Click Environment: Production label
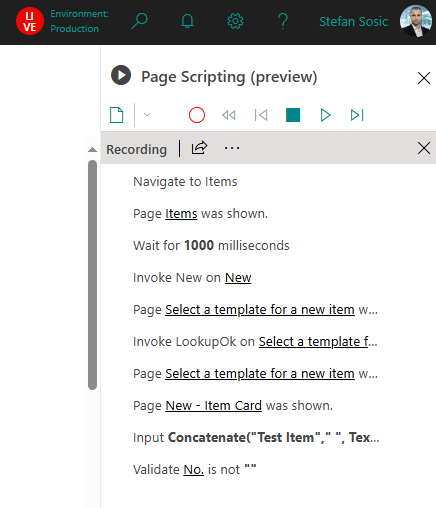Image resolution: width=436 pixels, height=508 pixels. click(79, 21)
